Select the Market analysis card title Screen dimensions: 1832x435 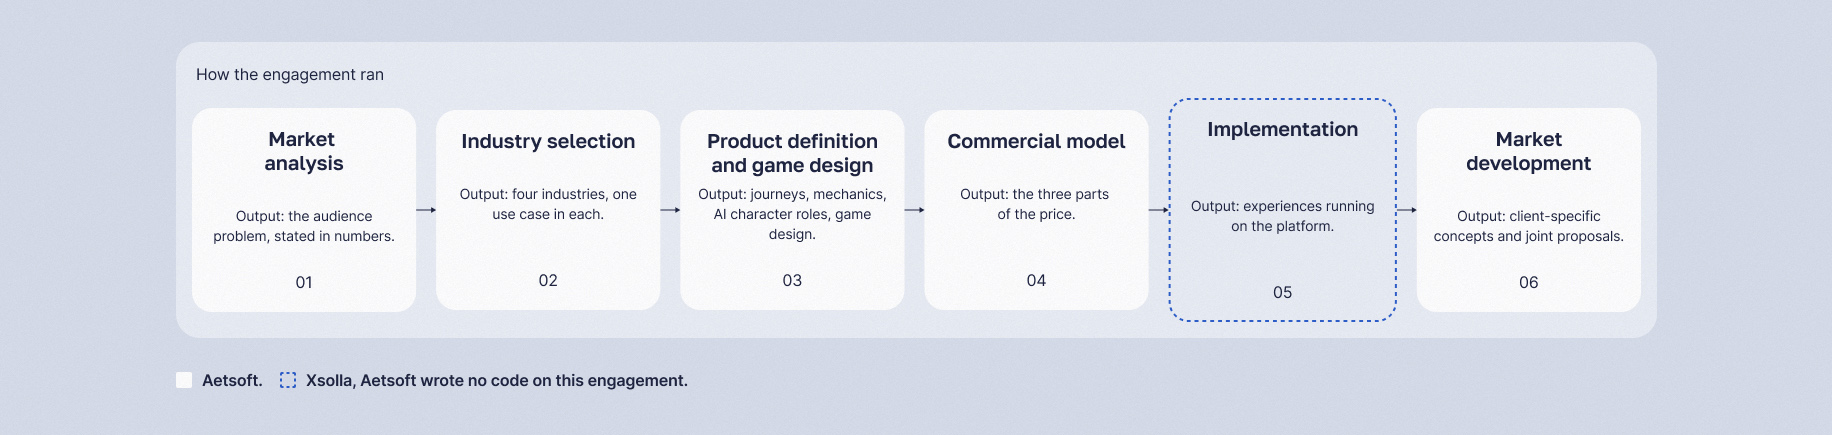point(304,151)
